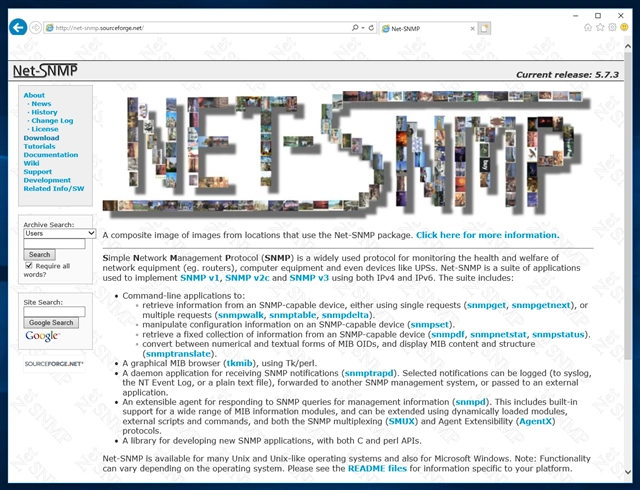
Task: Click Current release: 5.7.3 text
Action: tap(567, 75)
